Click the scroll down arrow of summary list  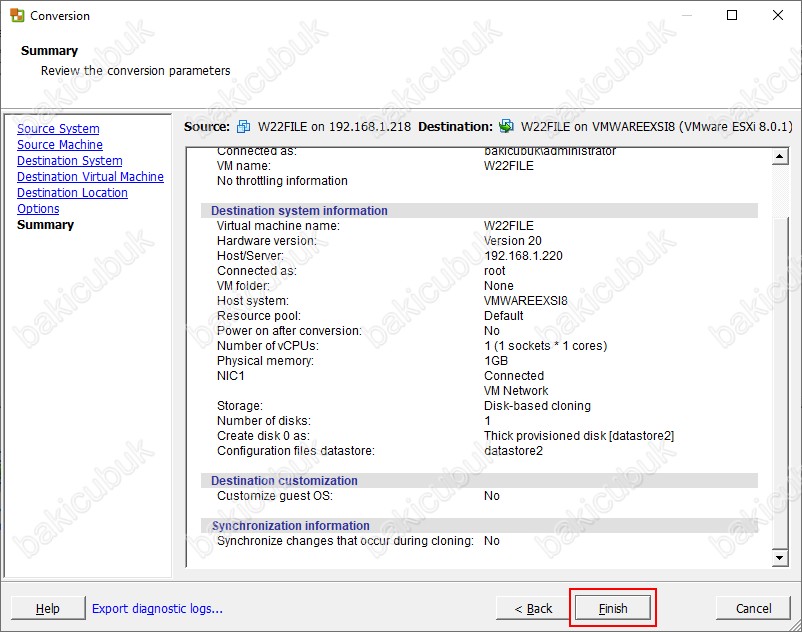pyautogui.click(x=780, y=558)
